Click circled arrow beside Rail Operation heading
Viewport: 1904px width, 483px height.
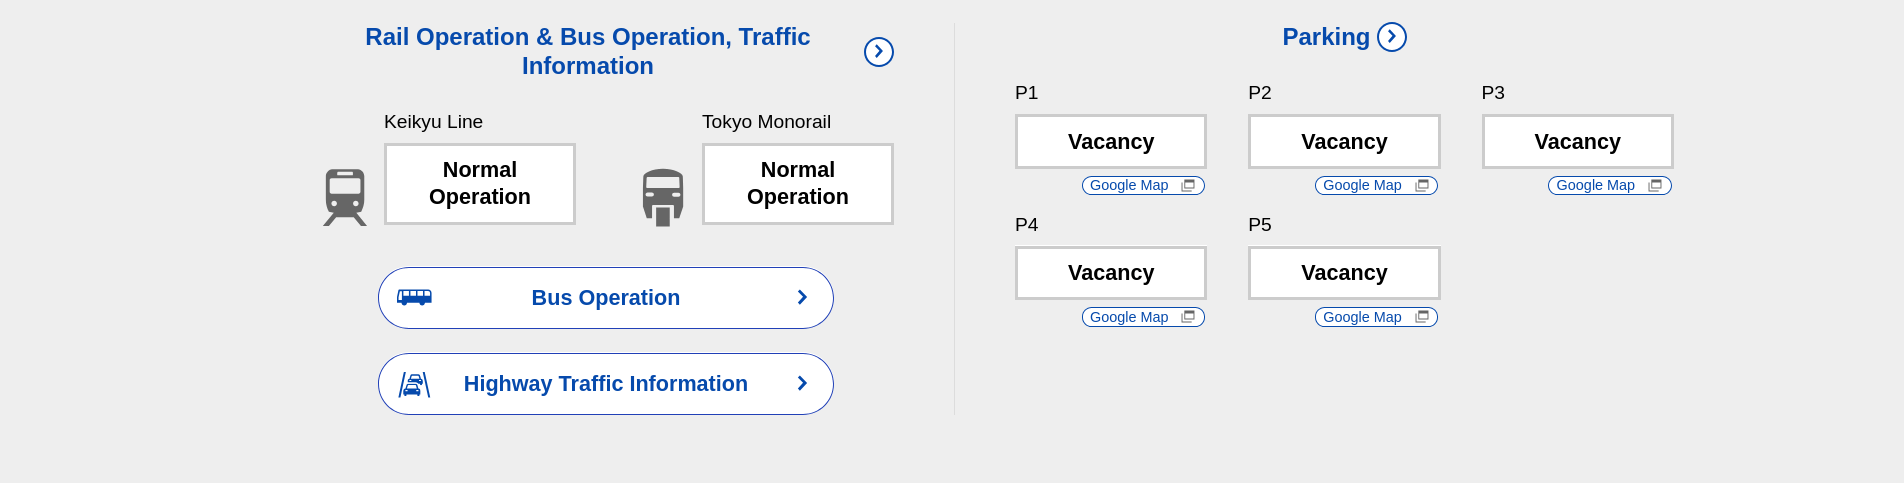879,52
